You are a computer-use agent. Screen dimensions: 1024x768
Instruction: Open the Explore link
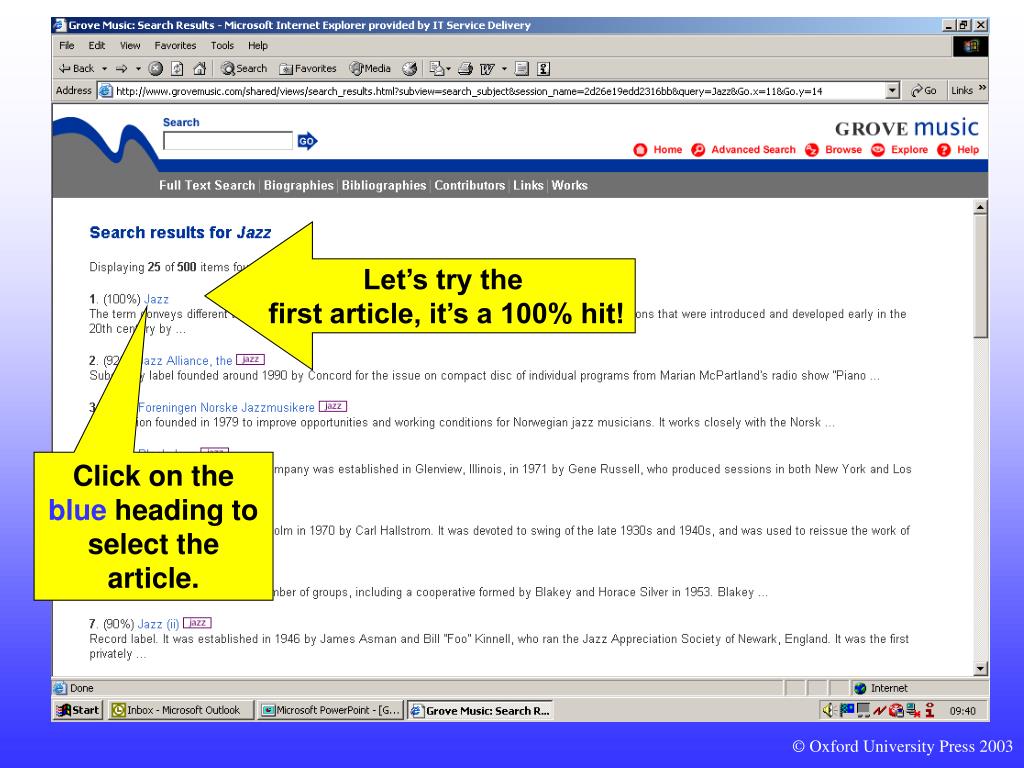[909, 150]
